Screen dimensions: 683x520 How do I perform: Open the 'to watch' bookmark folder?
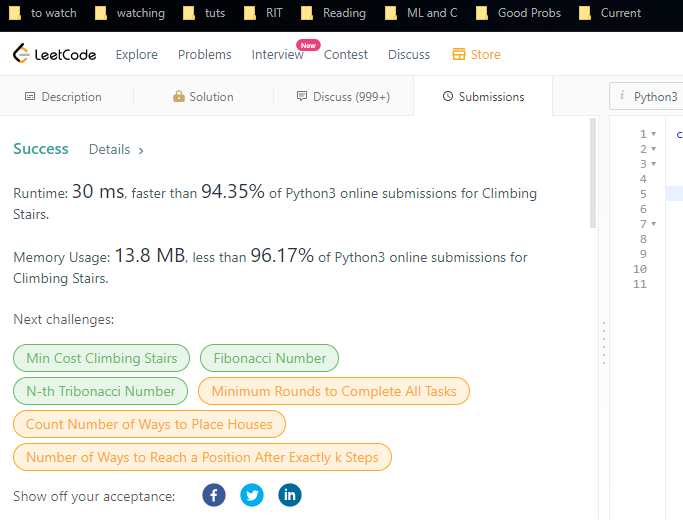(43, 13)
